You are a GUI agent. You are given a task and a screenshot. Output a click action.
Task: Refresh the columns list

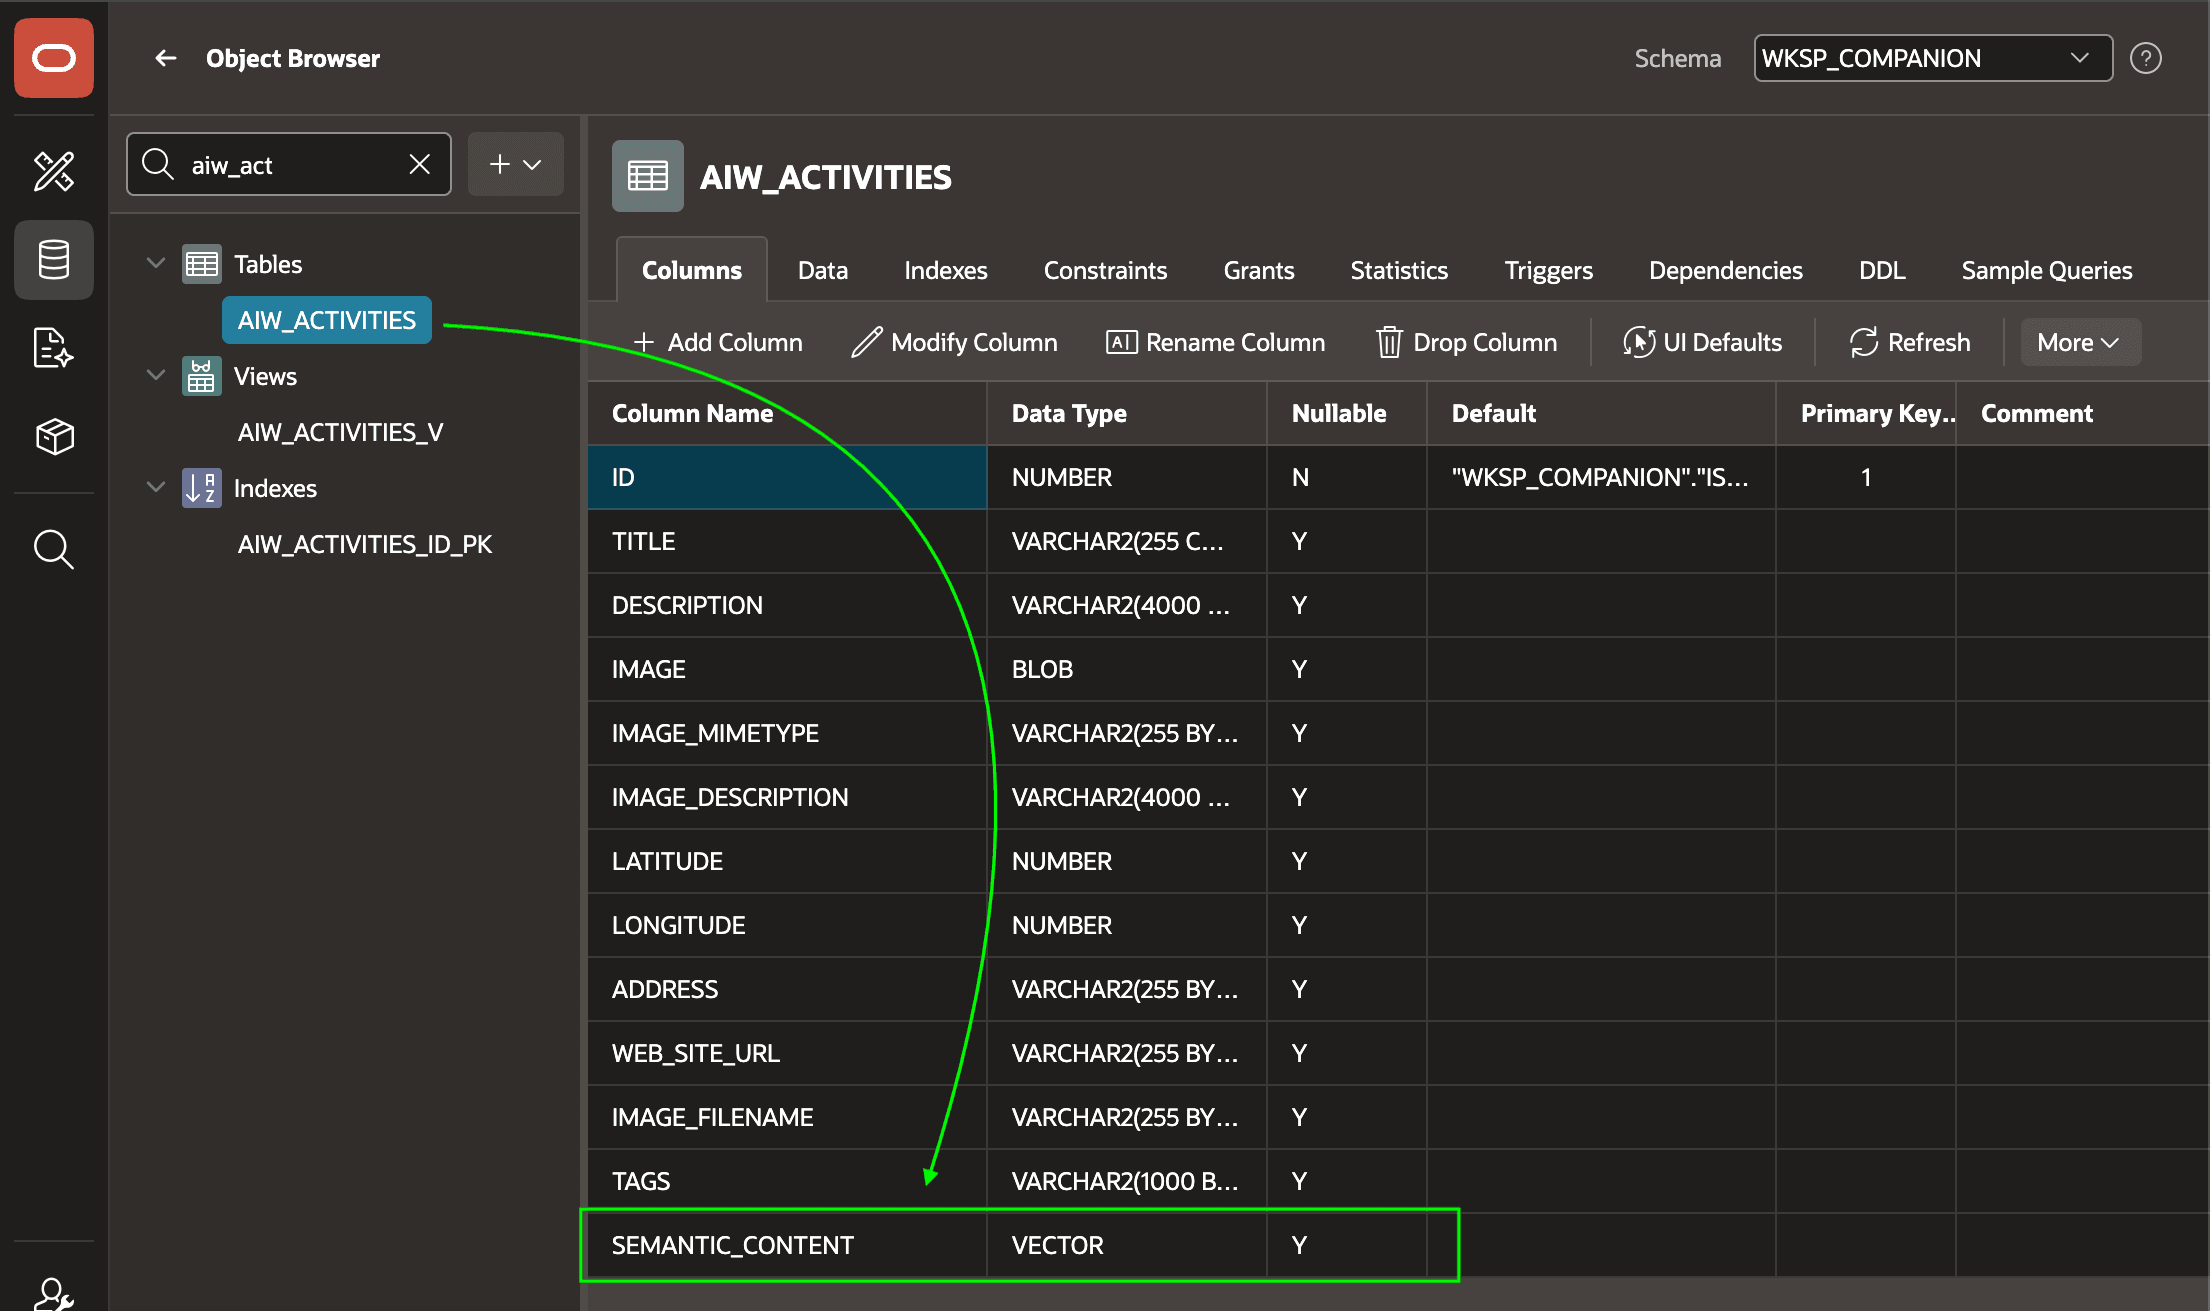click(1910, 342)
